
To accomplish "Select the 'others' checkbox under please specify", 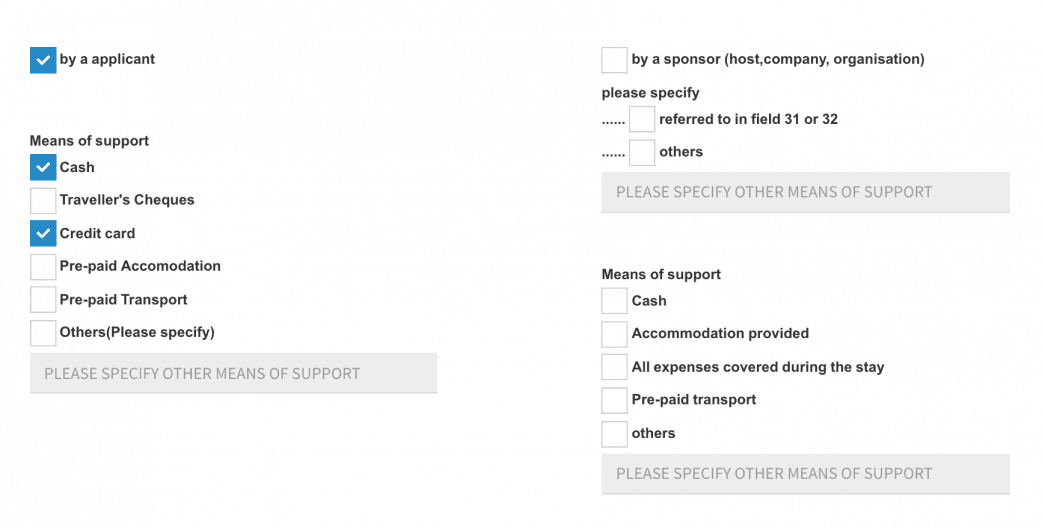I will tap(642, 153).
